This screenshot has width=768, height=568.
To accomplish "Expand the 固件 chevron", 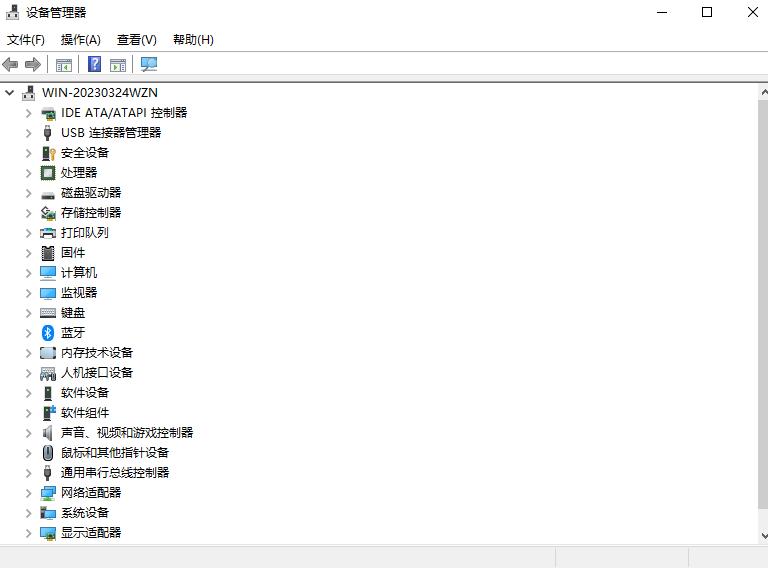I will (x=28, y=253).
